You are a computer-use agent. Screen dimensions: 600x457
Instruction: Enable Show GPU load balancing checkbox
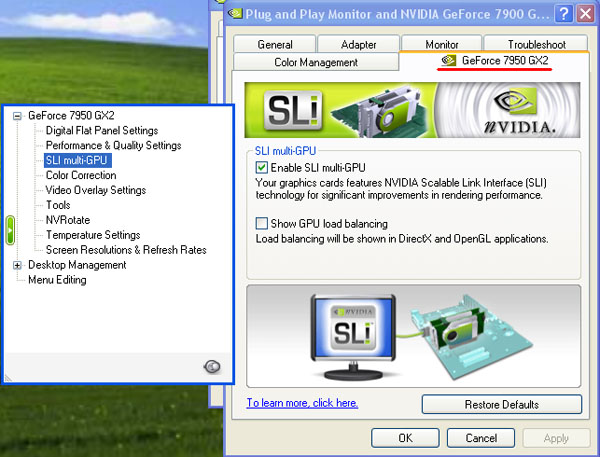[x=262, y=223]
